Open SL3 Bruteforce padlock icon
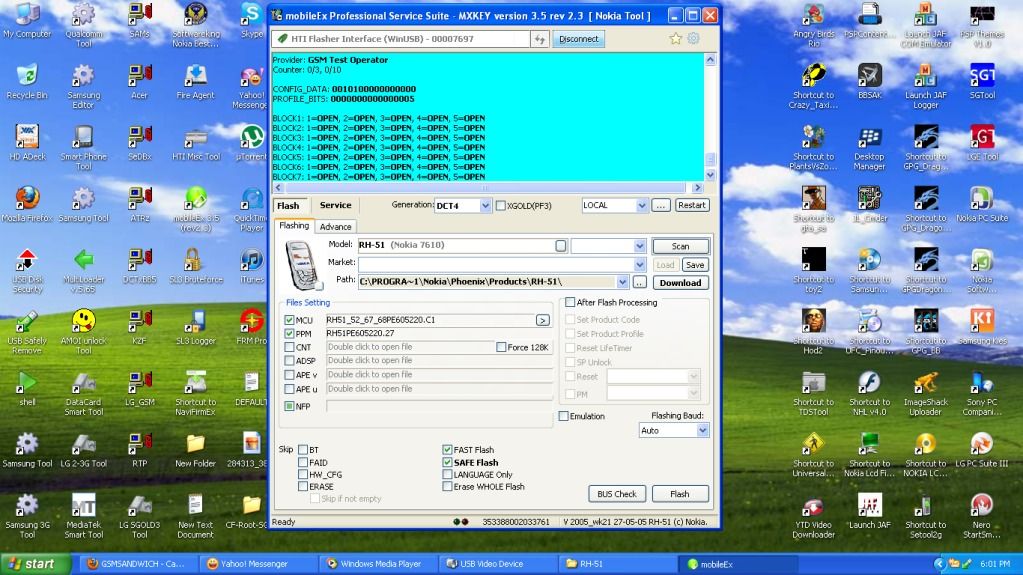 [x=195, y=266]
